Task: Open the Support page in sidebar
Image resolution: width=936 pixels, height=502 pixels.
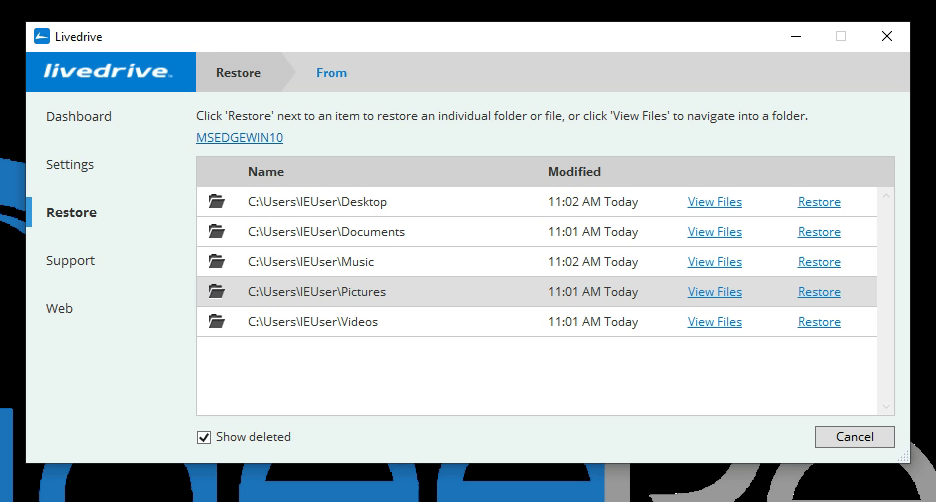Action: click(x=70, y=261)
